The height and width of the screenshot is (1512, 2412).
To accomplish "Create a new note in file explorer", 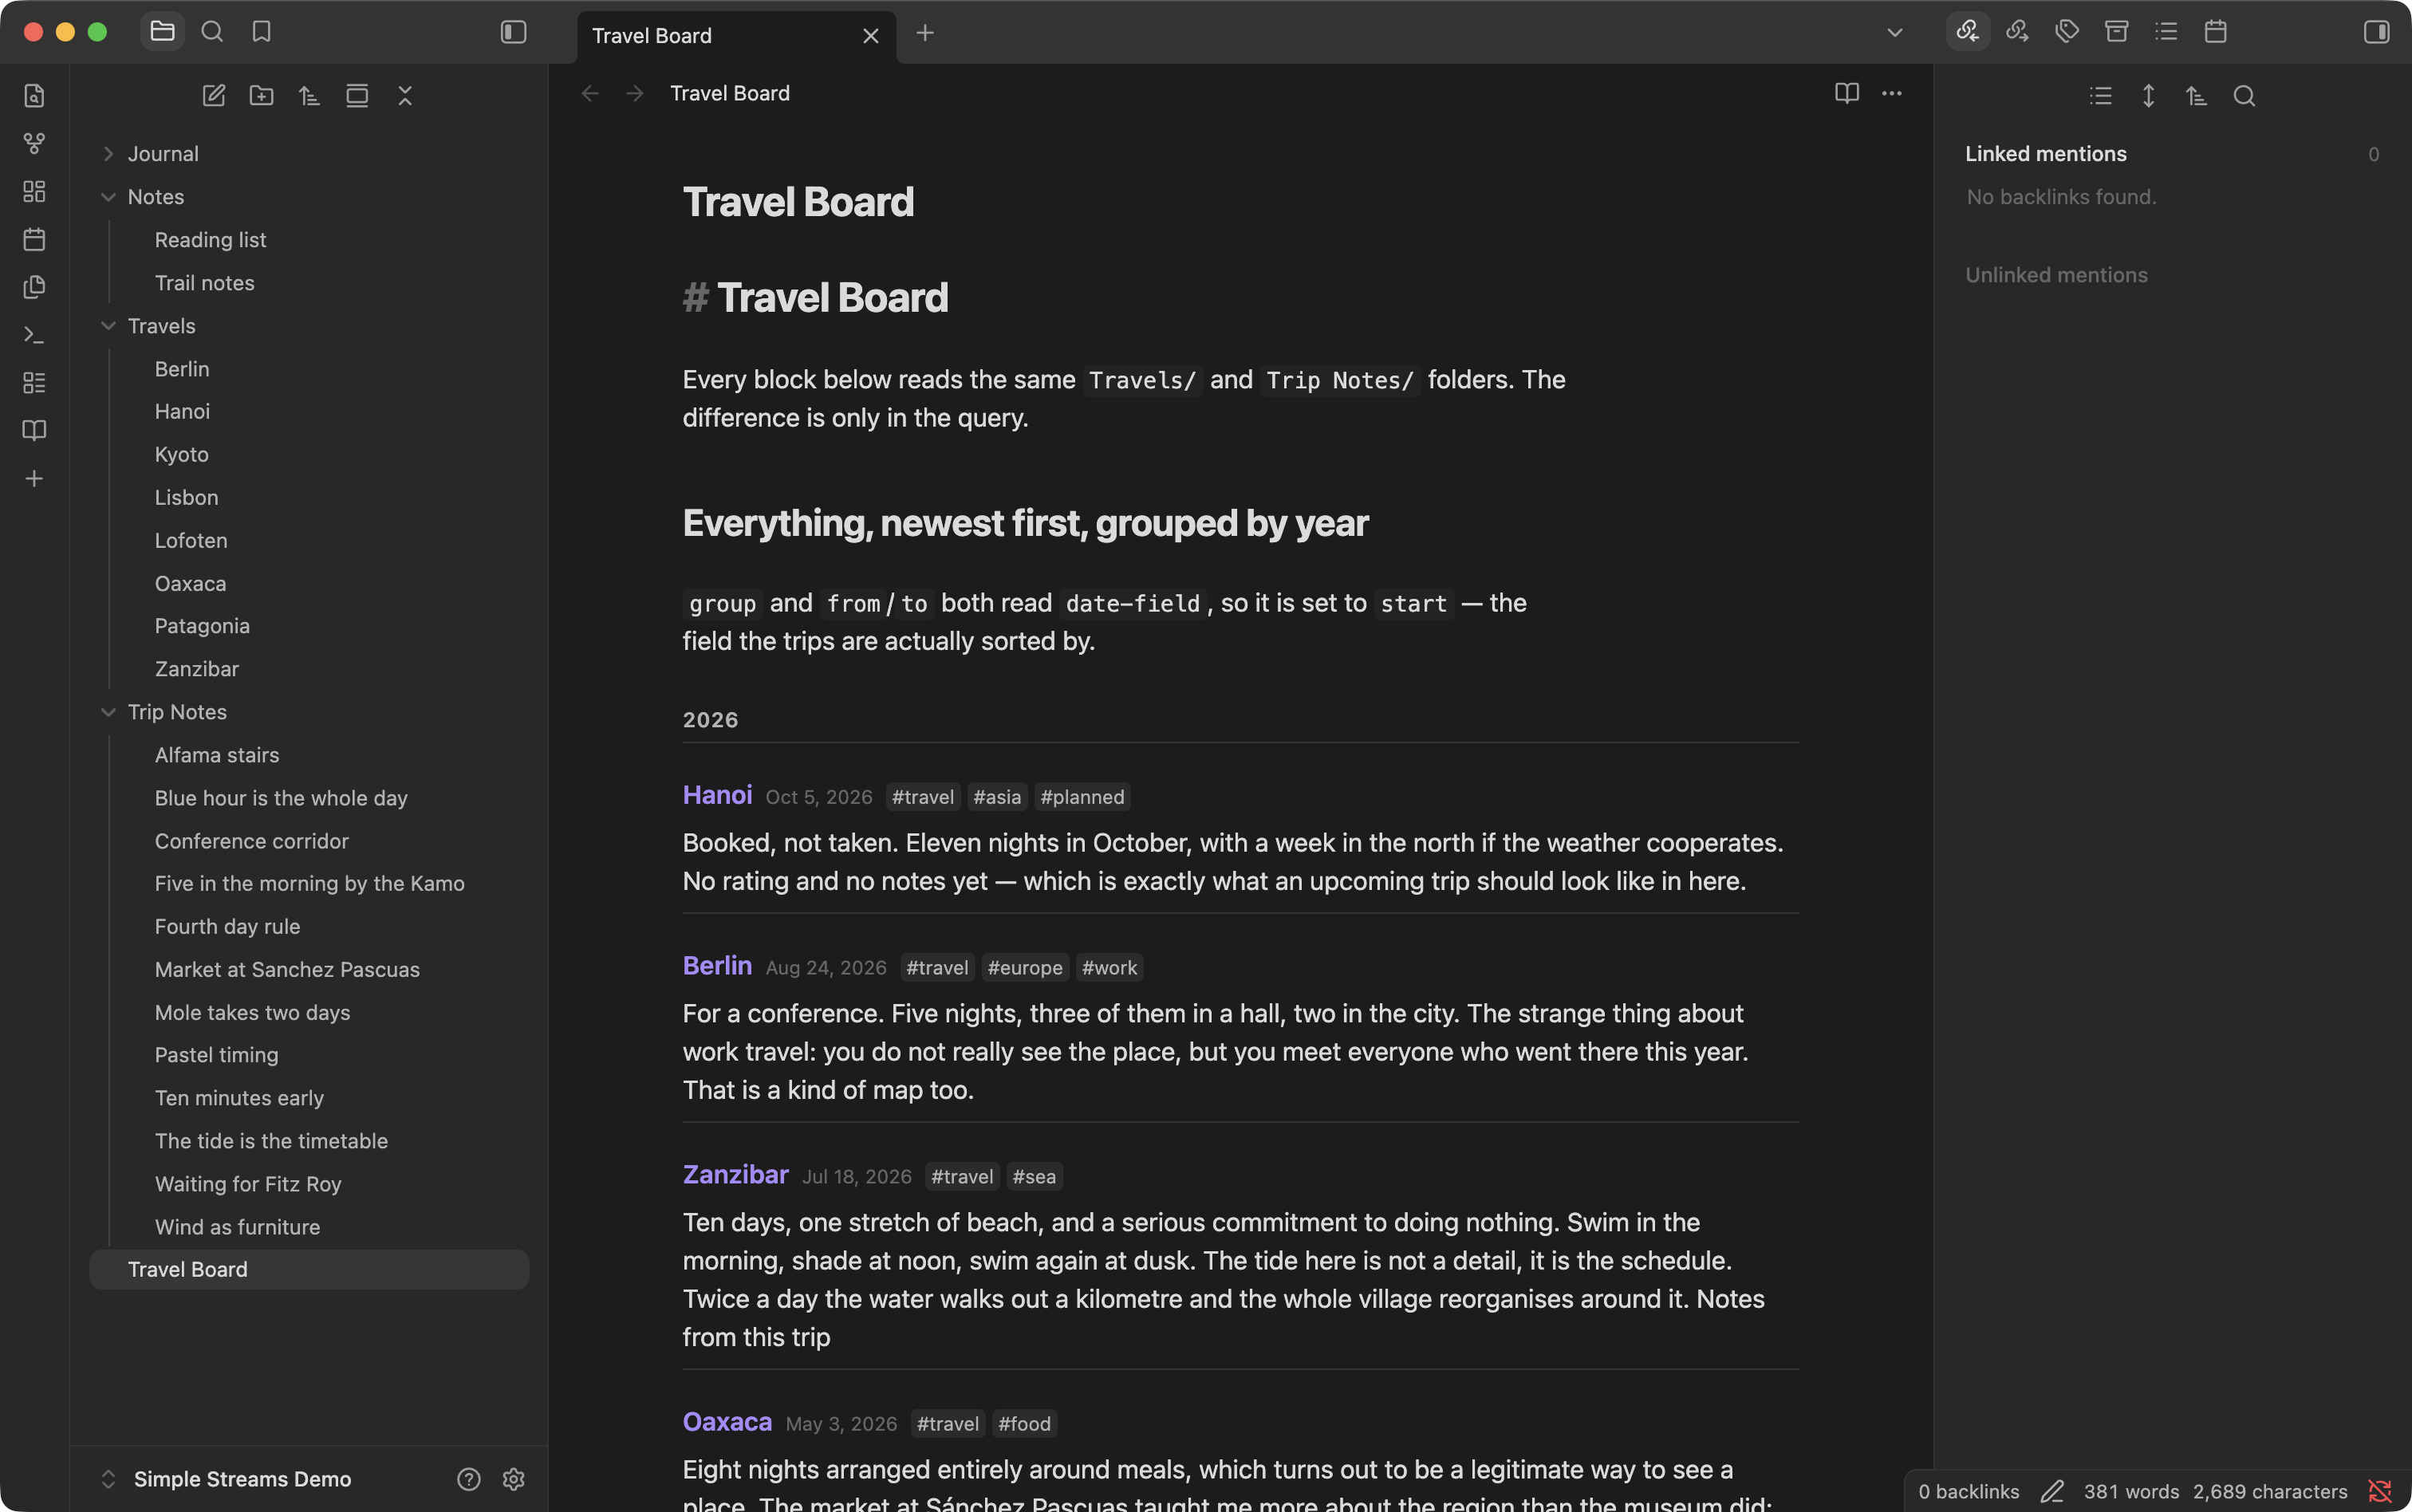I will click(214, 96).
